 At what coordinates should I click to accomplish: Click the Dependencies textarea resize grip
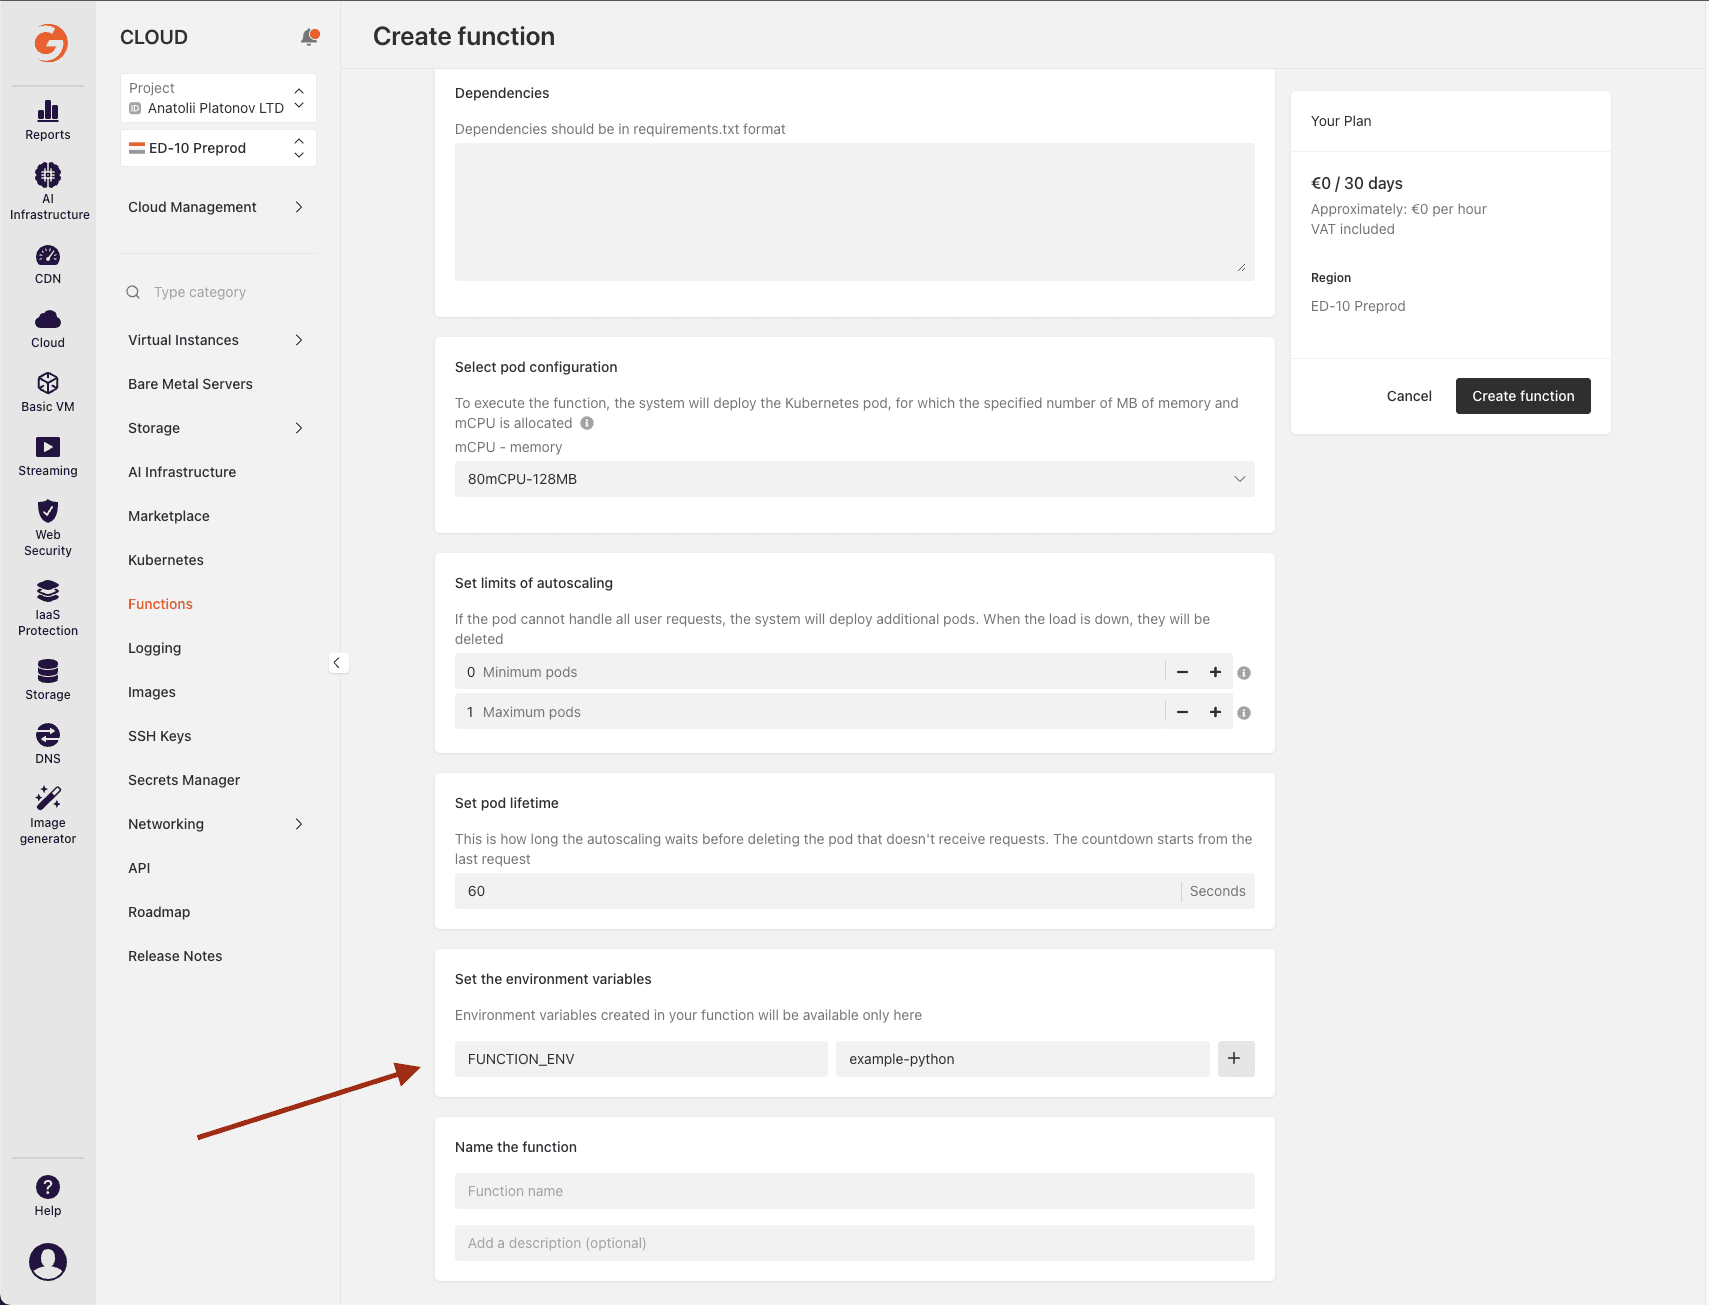[x=1241, y=267]
